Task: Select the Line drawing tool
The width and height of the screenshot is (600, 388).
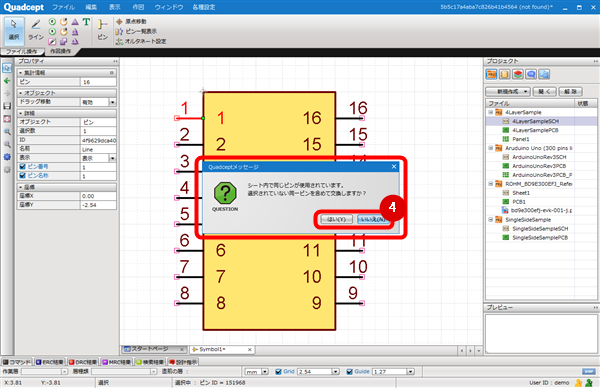Action: click(36, 30)
